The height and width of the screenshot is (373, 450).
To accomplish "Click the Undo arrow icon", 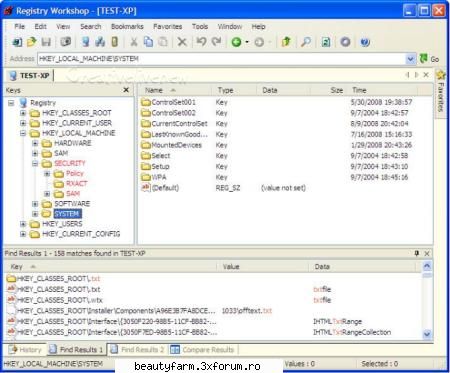I will click(201, 42).
